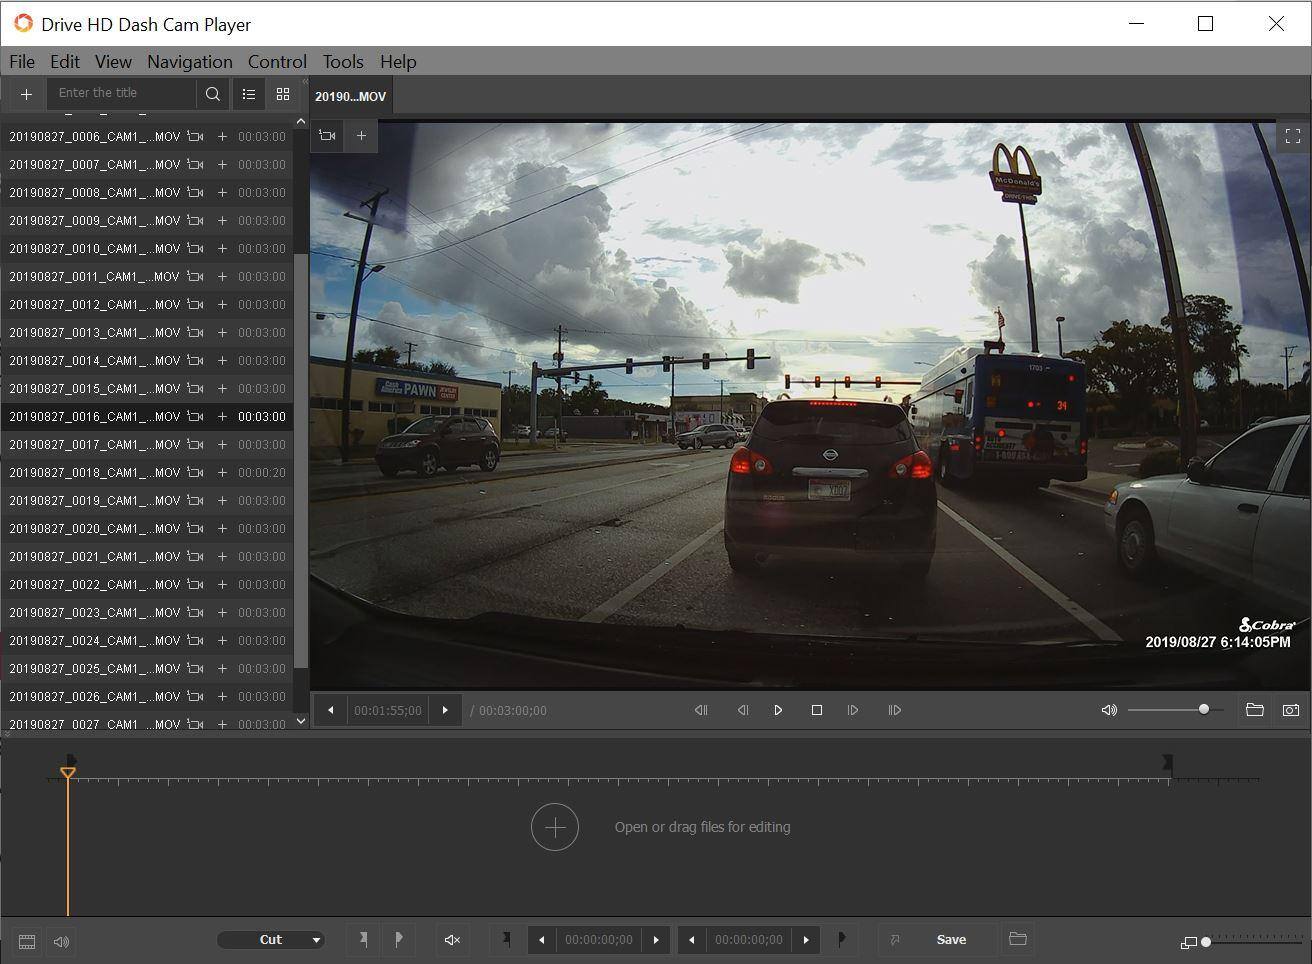This screenshot has height=964, width=1312.
Task: Click the Enter the title search field
Action: pyautogui.click(x=122, y=93)
